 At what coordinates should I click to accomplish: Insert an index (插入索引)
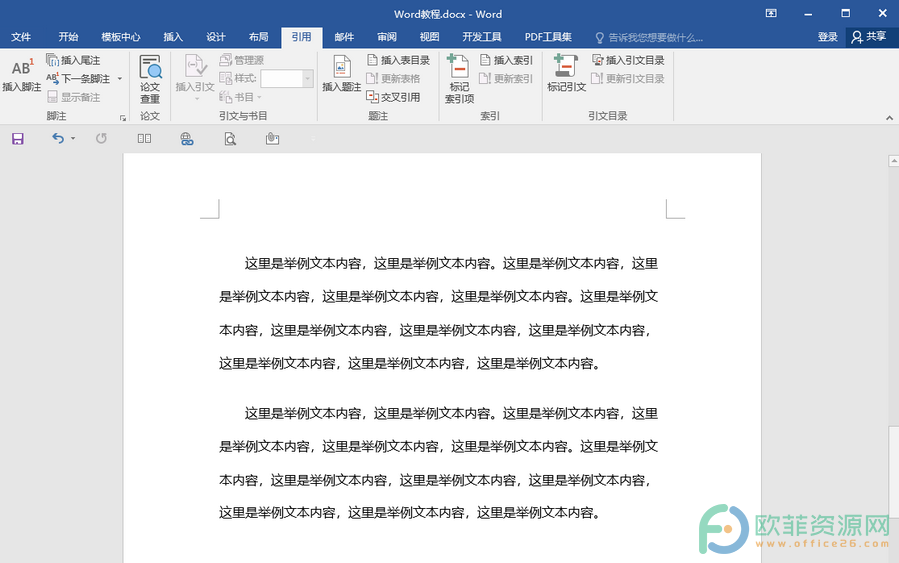506,60
